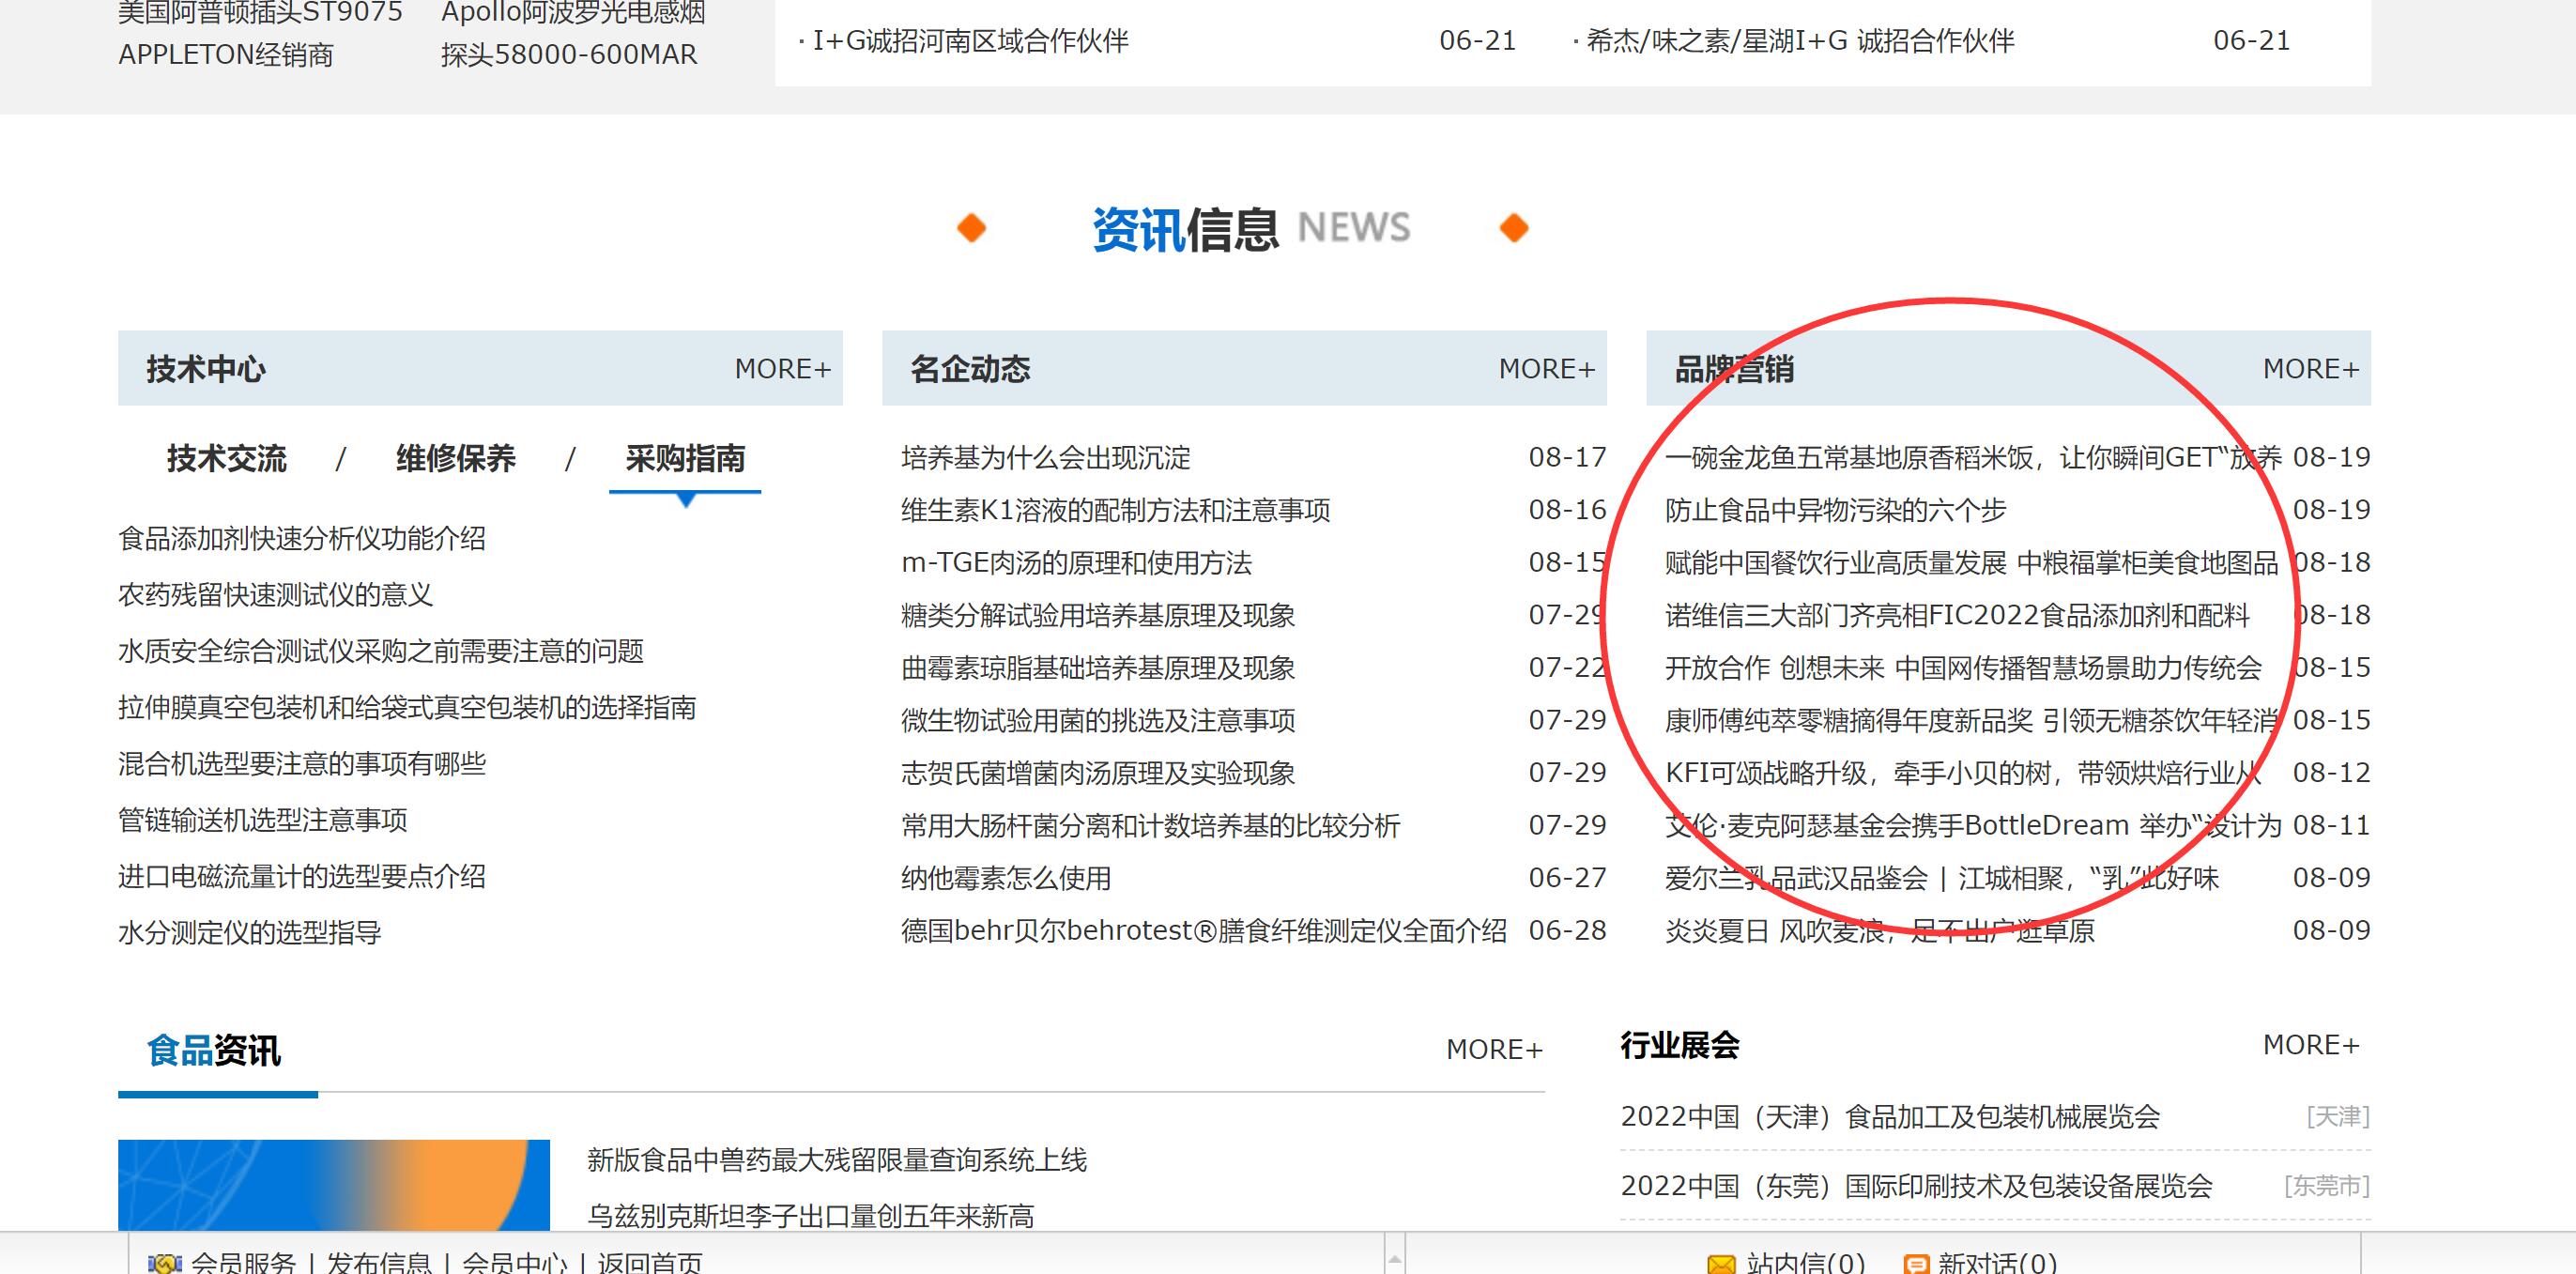Open article 纳他霉素怎么使用
The height and width of the screenshot is (1274, 2576).
point(1007,878)
